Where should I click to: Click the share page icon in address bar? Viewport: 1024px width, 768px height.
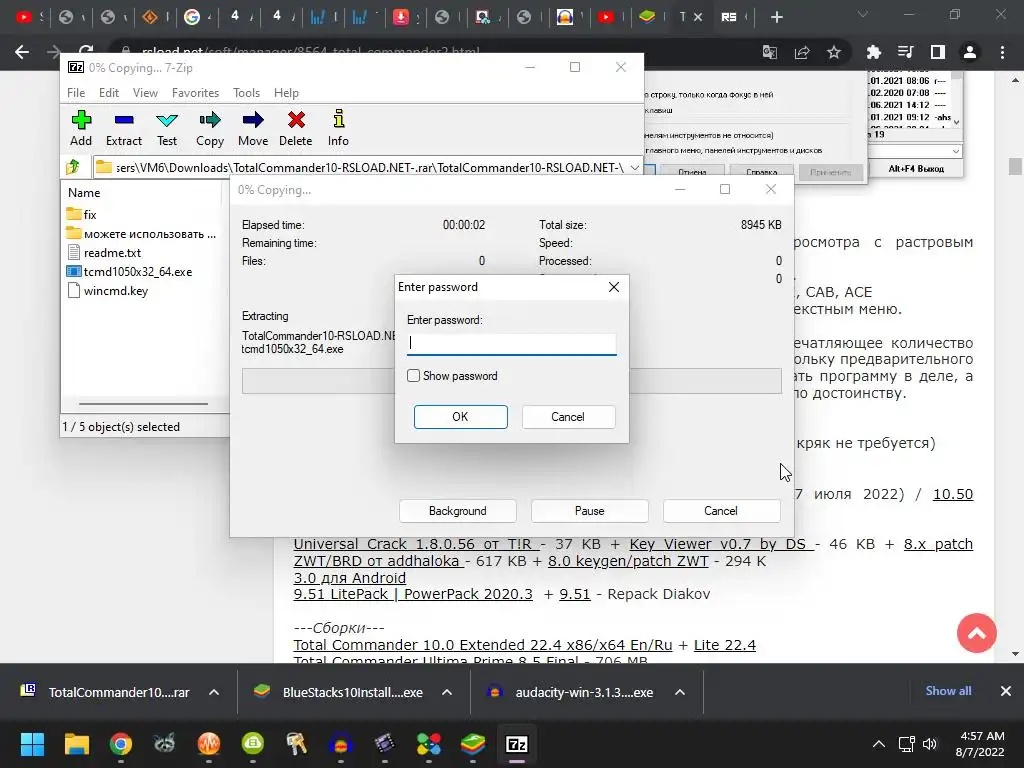802,52
